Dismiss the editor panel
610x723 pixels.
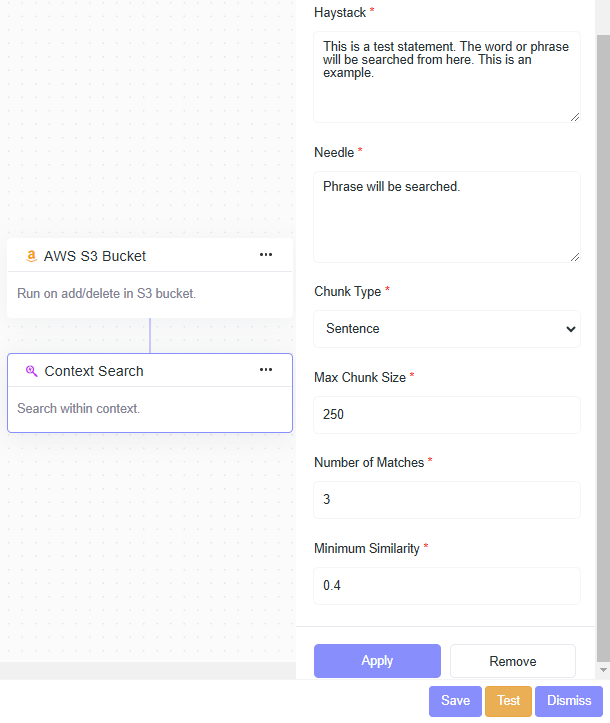(569, 701)
